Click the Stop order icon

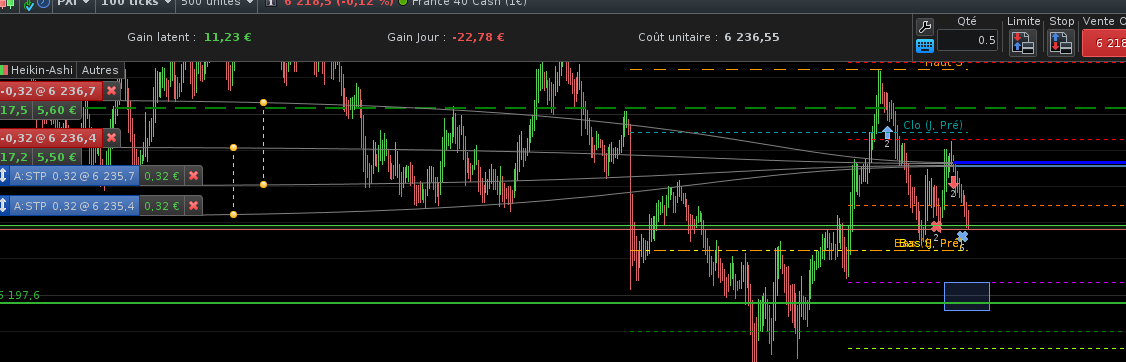[x=1061, y=43]
